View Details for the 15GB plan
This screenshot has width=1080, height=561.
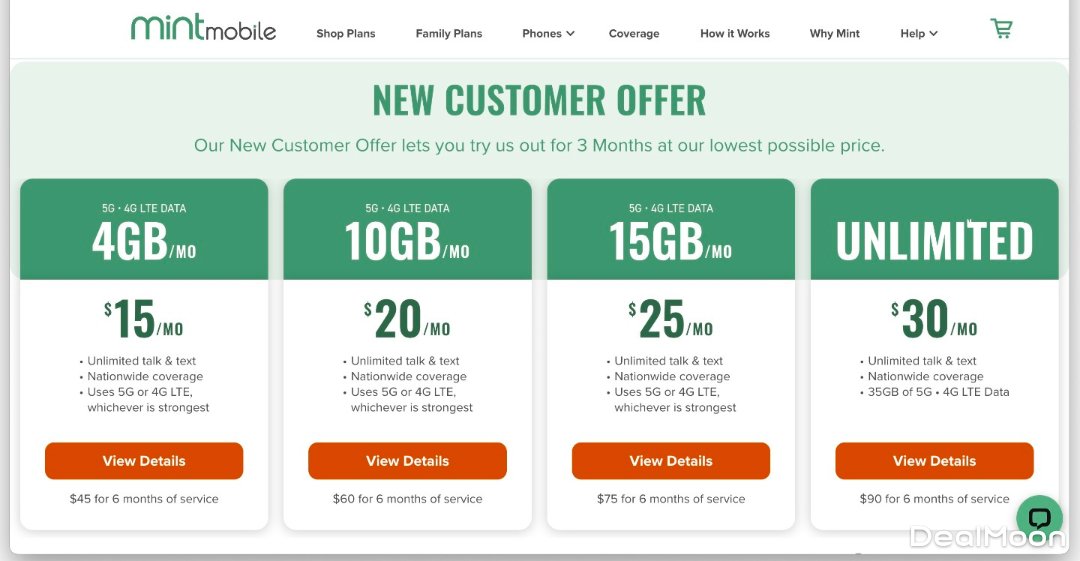click(671, 461)
